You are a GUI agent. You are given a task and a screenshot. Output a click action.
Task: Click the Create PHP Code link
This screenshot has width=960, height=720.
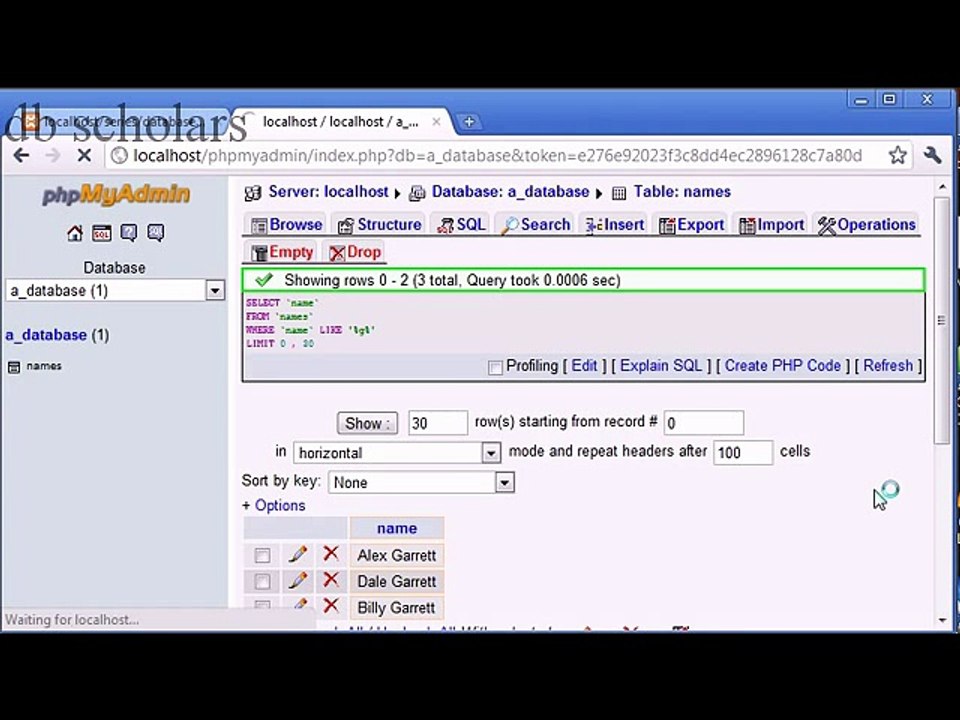tap(782, 366)
